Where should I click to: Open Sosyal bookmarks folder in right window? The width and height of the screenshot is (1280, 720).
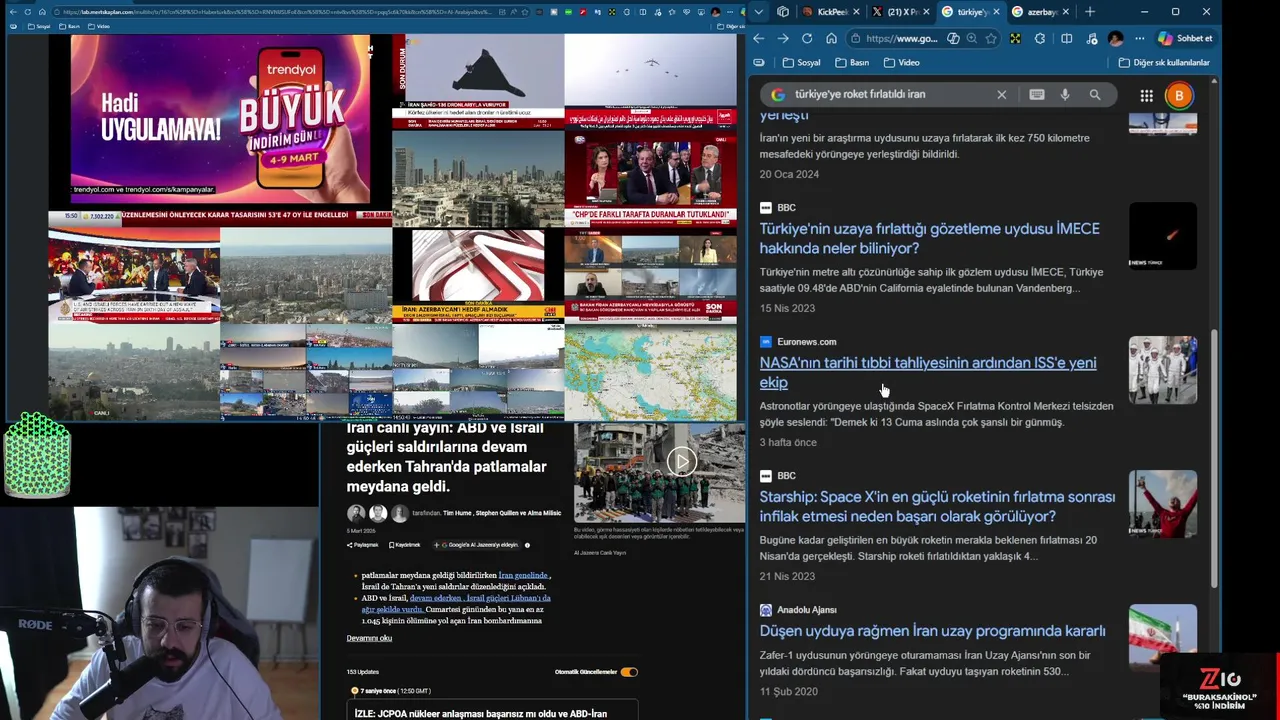pyautogui.click(x=801, y=62)
